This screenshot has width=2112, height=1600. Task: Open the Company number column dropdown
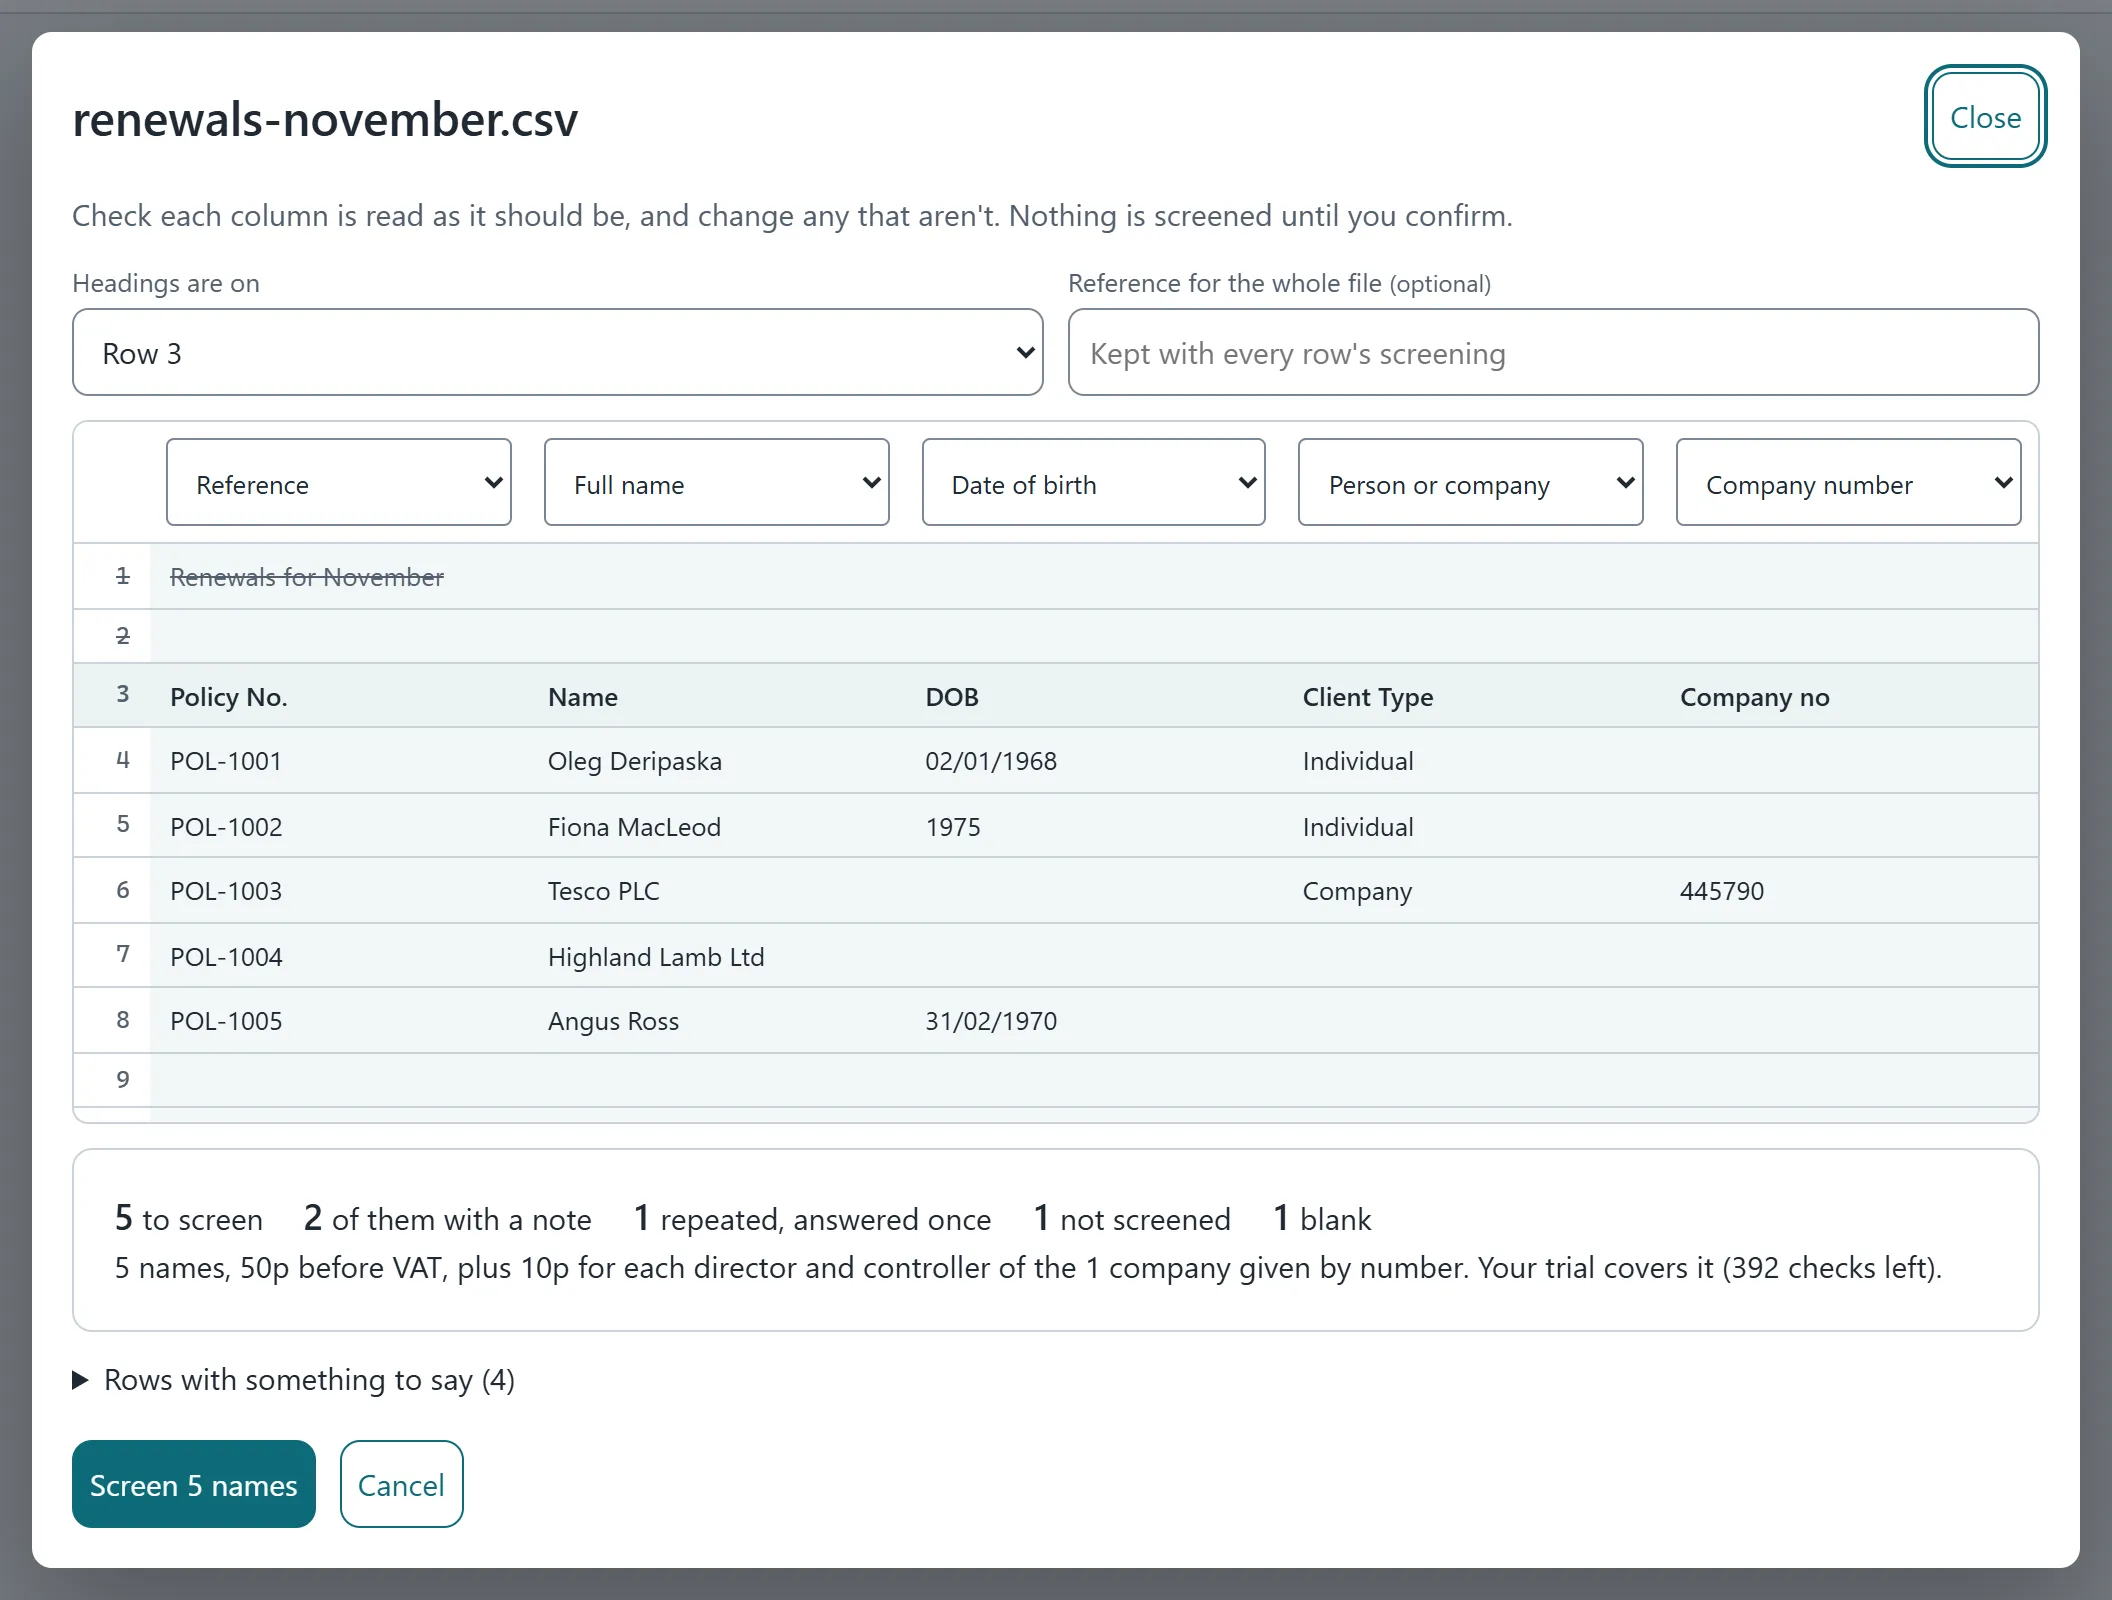point(1848,482)
